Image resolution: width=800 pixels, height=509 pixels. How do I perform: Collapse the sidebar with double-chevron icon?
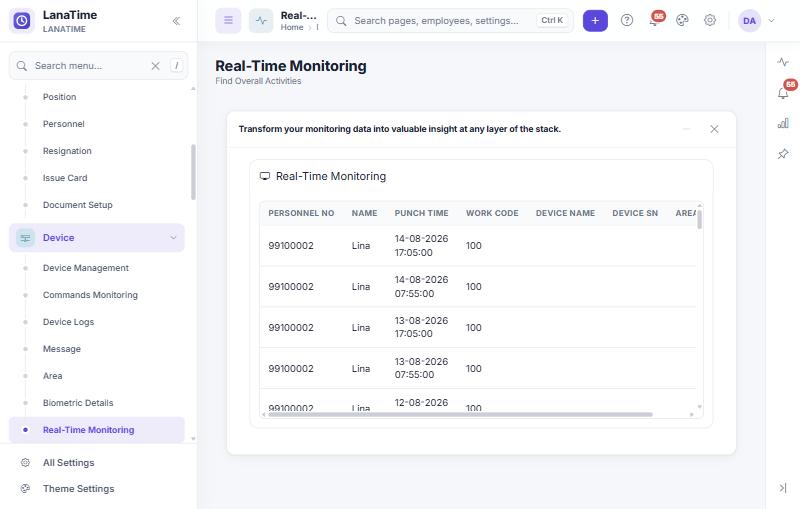click(176, 21)
